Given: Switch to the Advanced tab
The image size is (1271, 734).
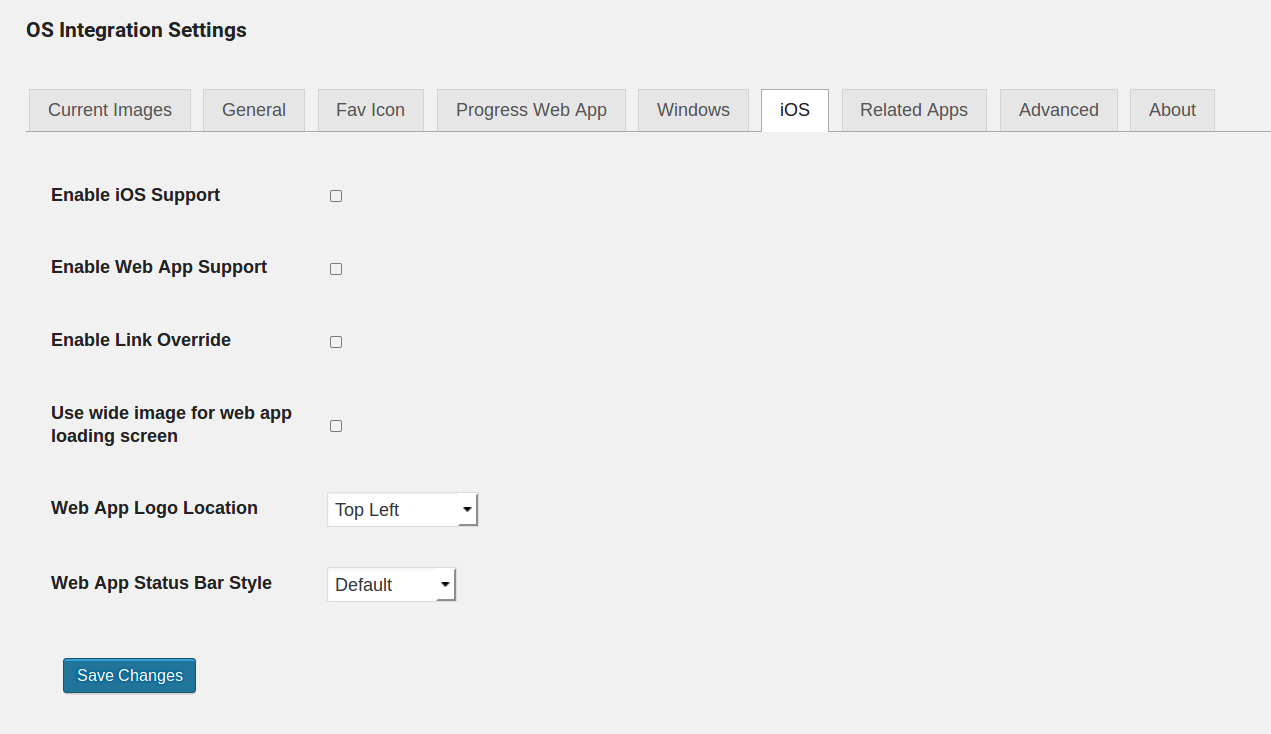Looking at the screenshot, I should (1058, 110).
